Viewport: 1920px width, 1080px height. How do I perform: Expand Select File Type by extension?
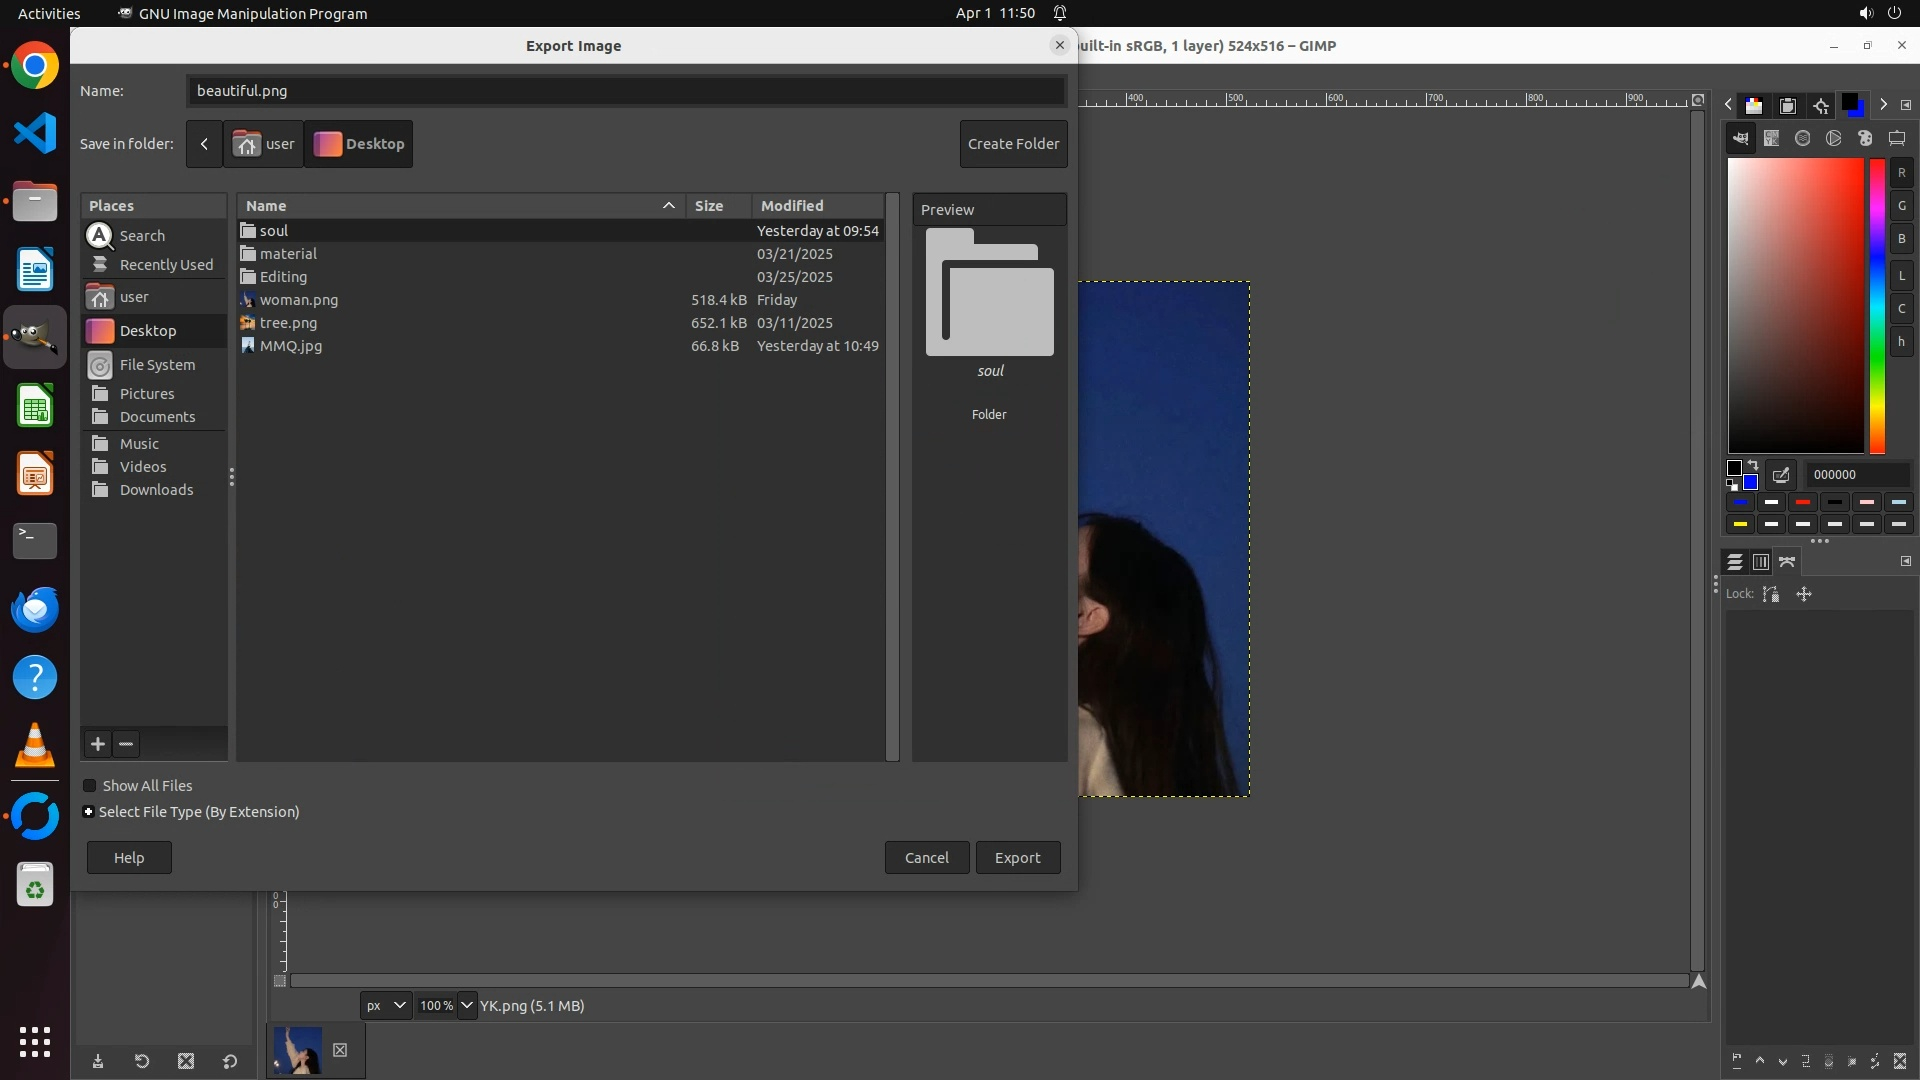click(89, 812)
